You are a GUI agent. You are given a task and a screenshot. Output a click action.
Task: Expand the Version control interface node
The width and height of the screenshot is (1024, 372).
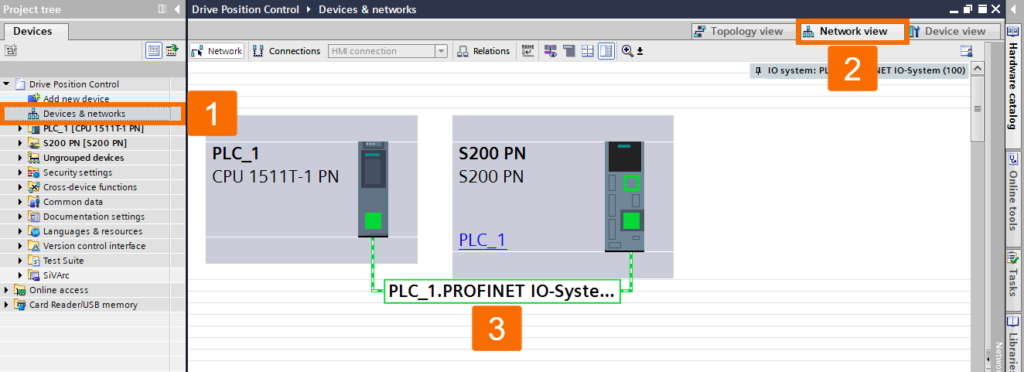[20, 246]
